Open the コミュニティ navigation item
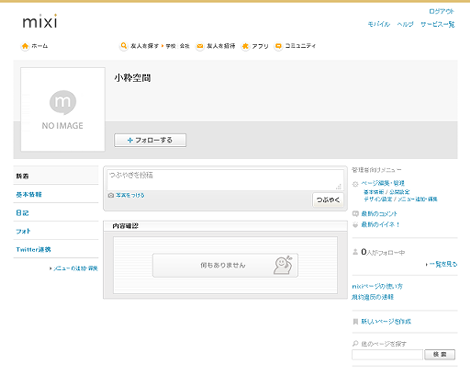 pyautogui.click(x=300, y=46)
